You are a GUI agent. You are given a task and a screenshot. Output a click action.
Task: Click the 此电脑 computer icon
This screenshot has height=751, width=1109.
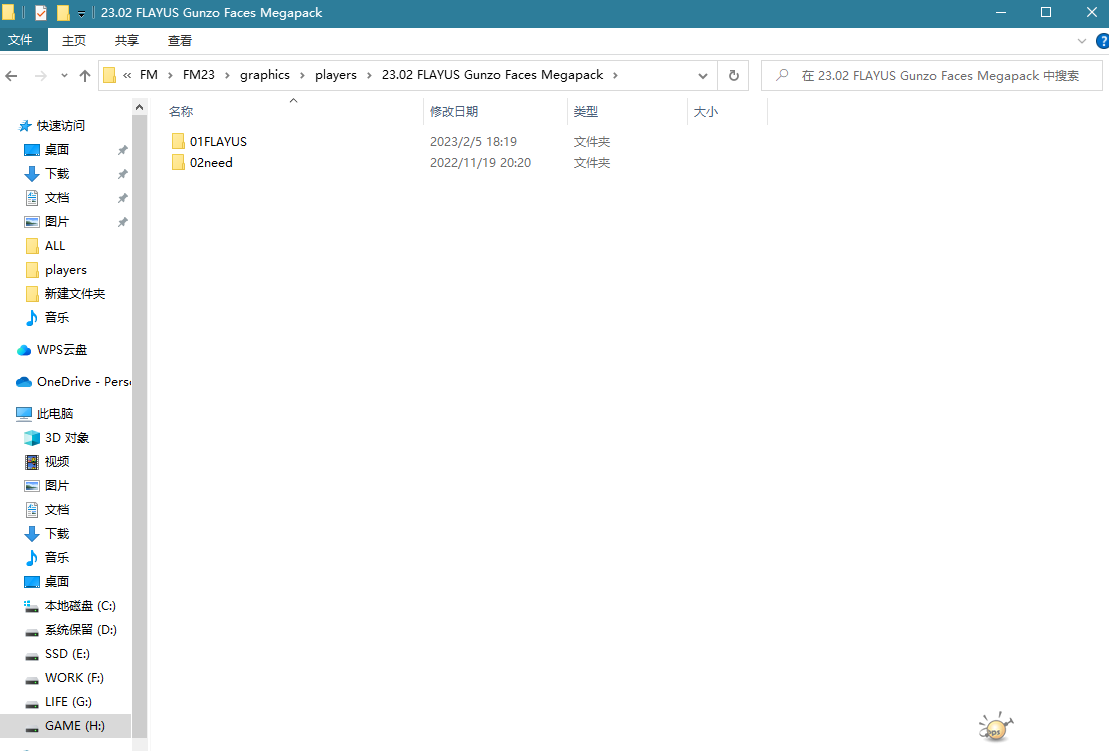(24, 414)
